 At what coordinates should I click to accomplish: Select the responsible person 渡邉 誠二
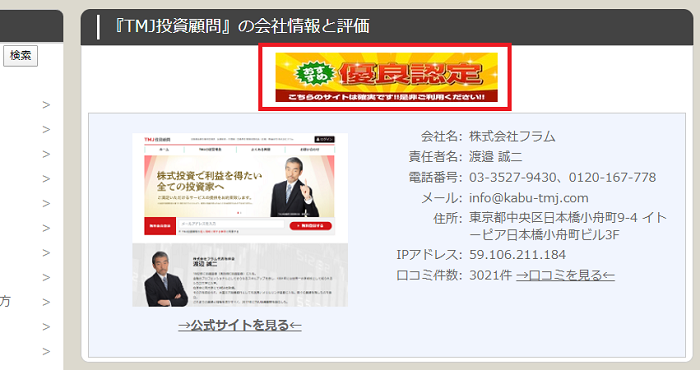click(496, 157)
